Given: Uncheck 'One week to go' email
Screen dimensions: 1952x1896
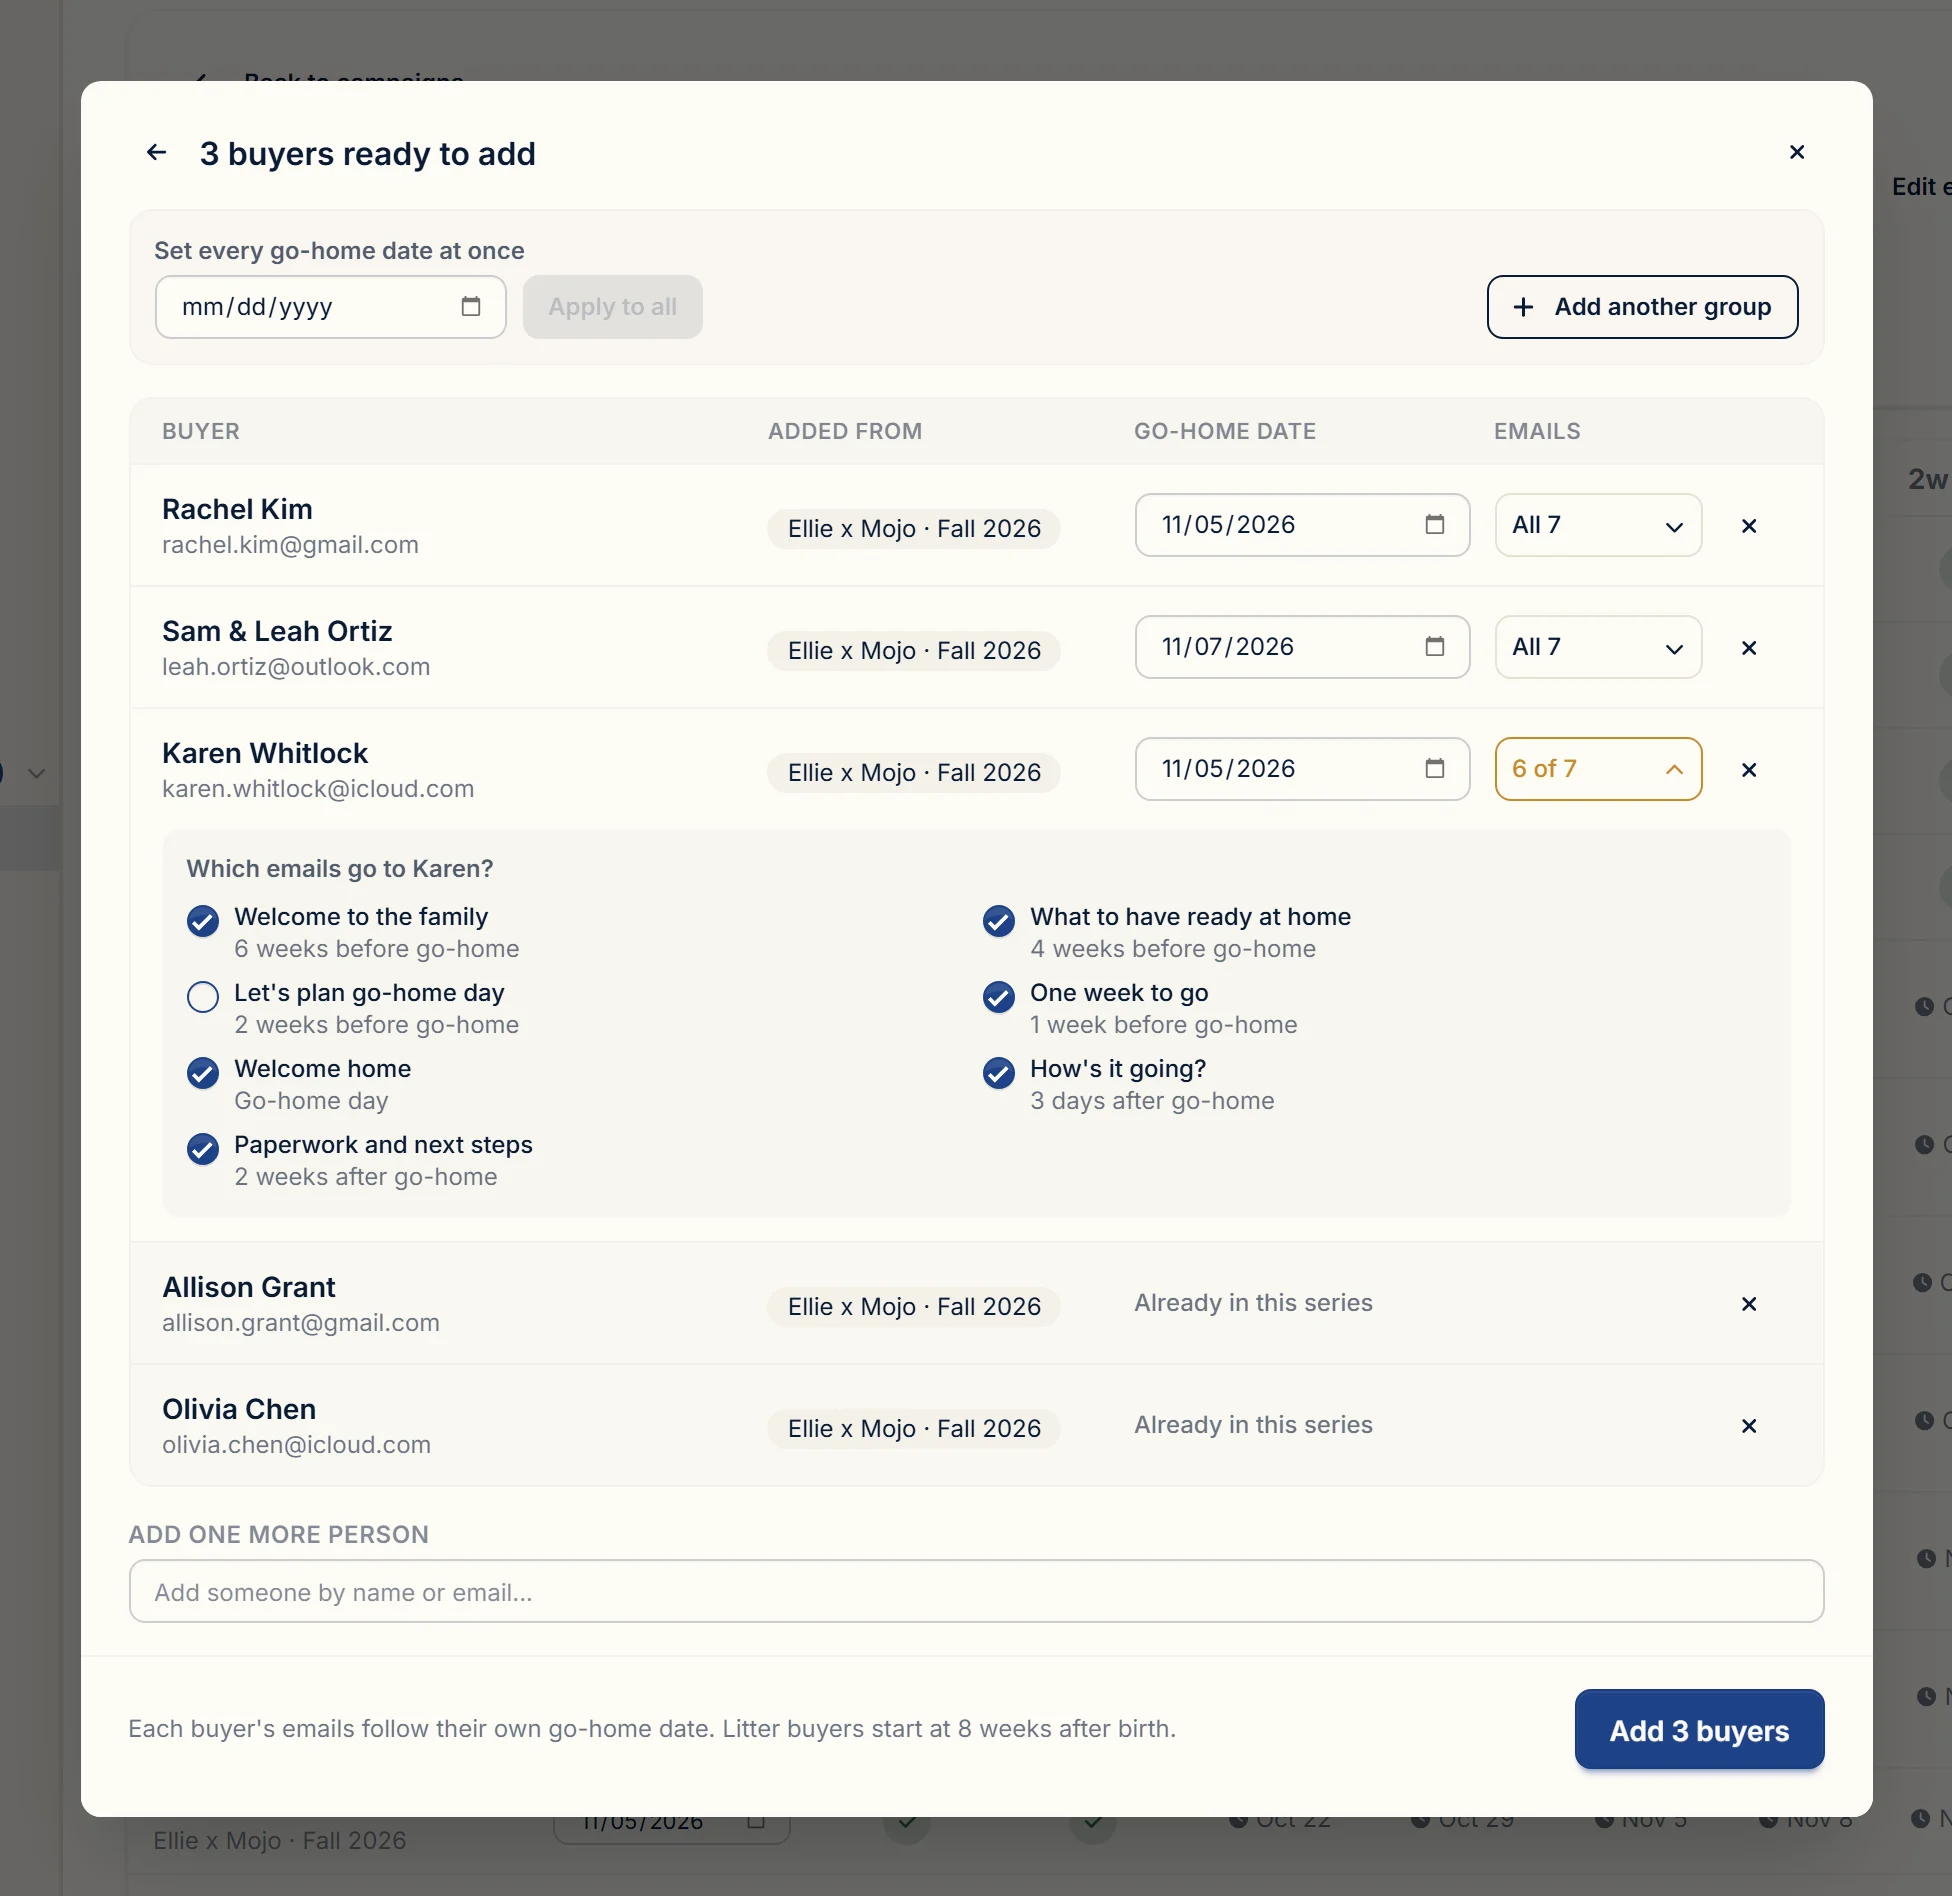Looking at the screenshot, I should click(999, 997).
